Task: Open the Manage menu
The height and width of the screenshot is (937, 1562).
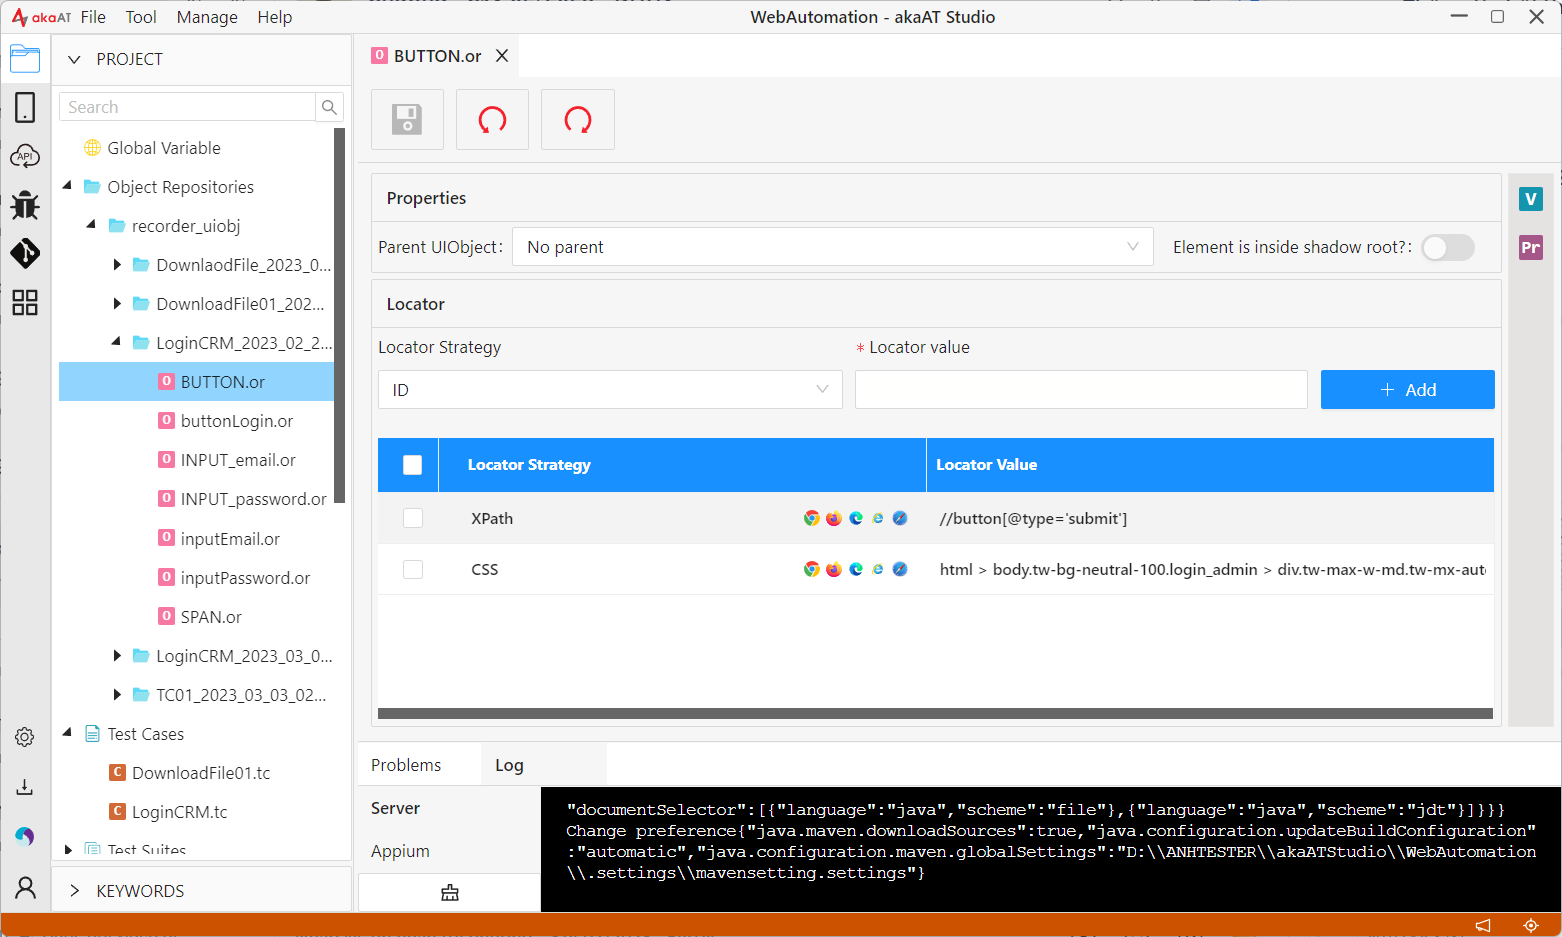Action: point(207,17)
